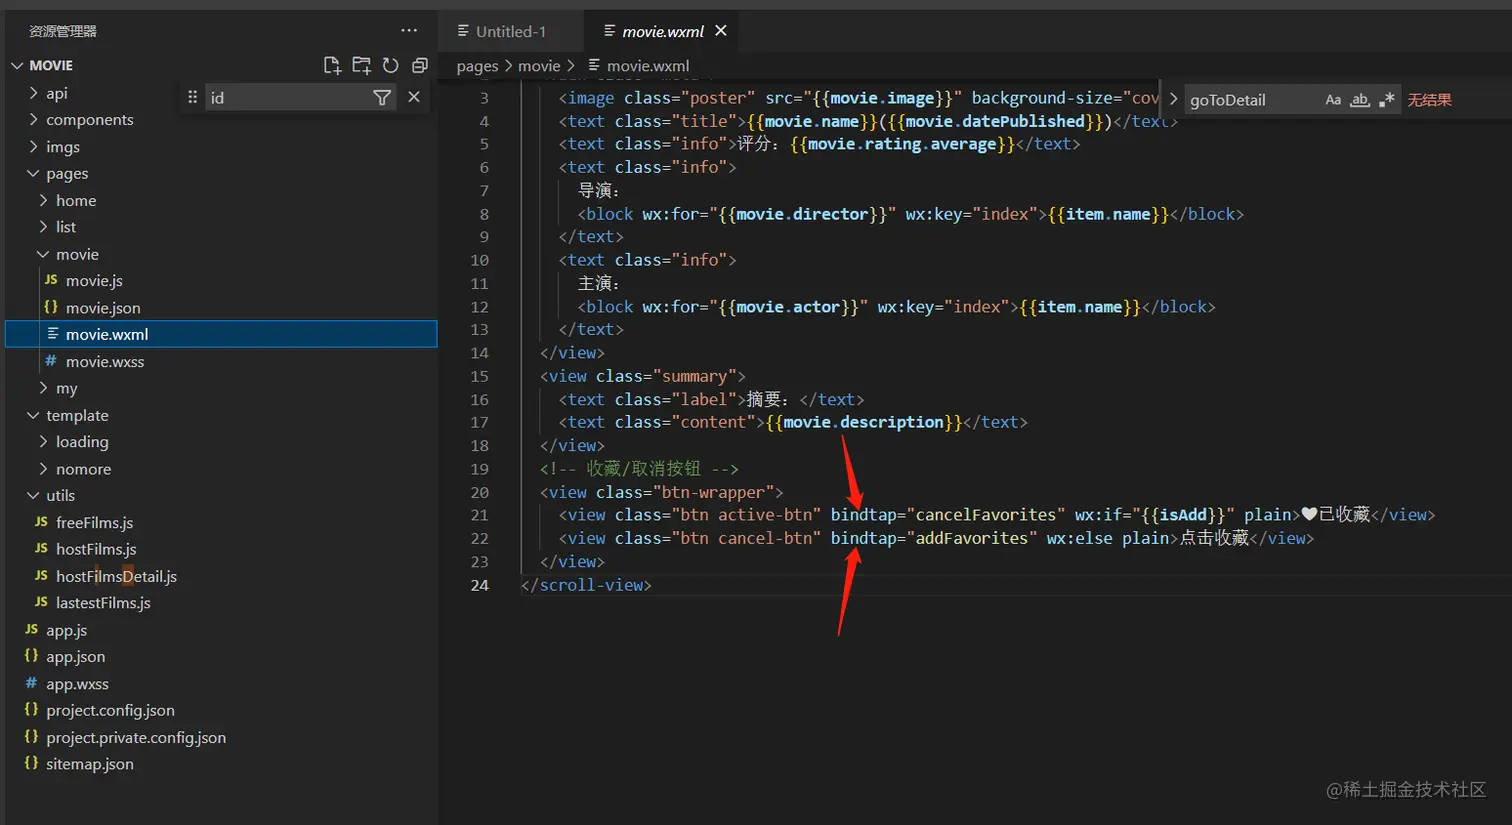
Task: Click the braces icon beside project.private.config.json
Action: pyautogui.click(x=31, y=737)
